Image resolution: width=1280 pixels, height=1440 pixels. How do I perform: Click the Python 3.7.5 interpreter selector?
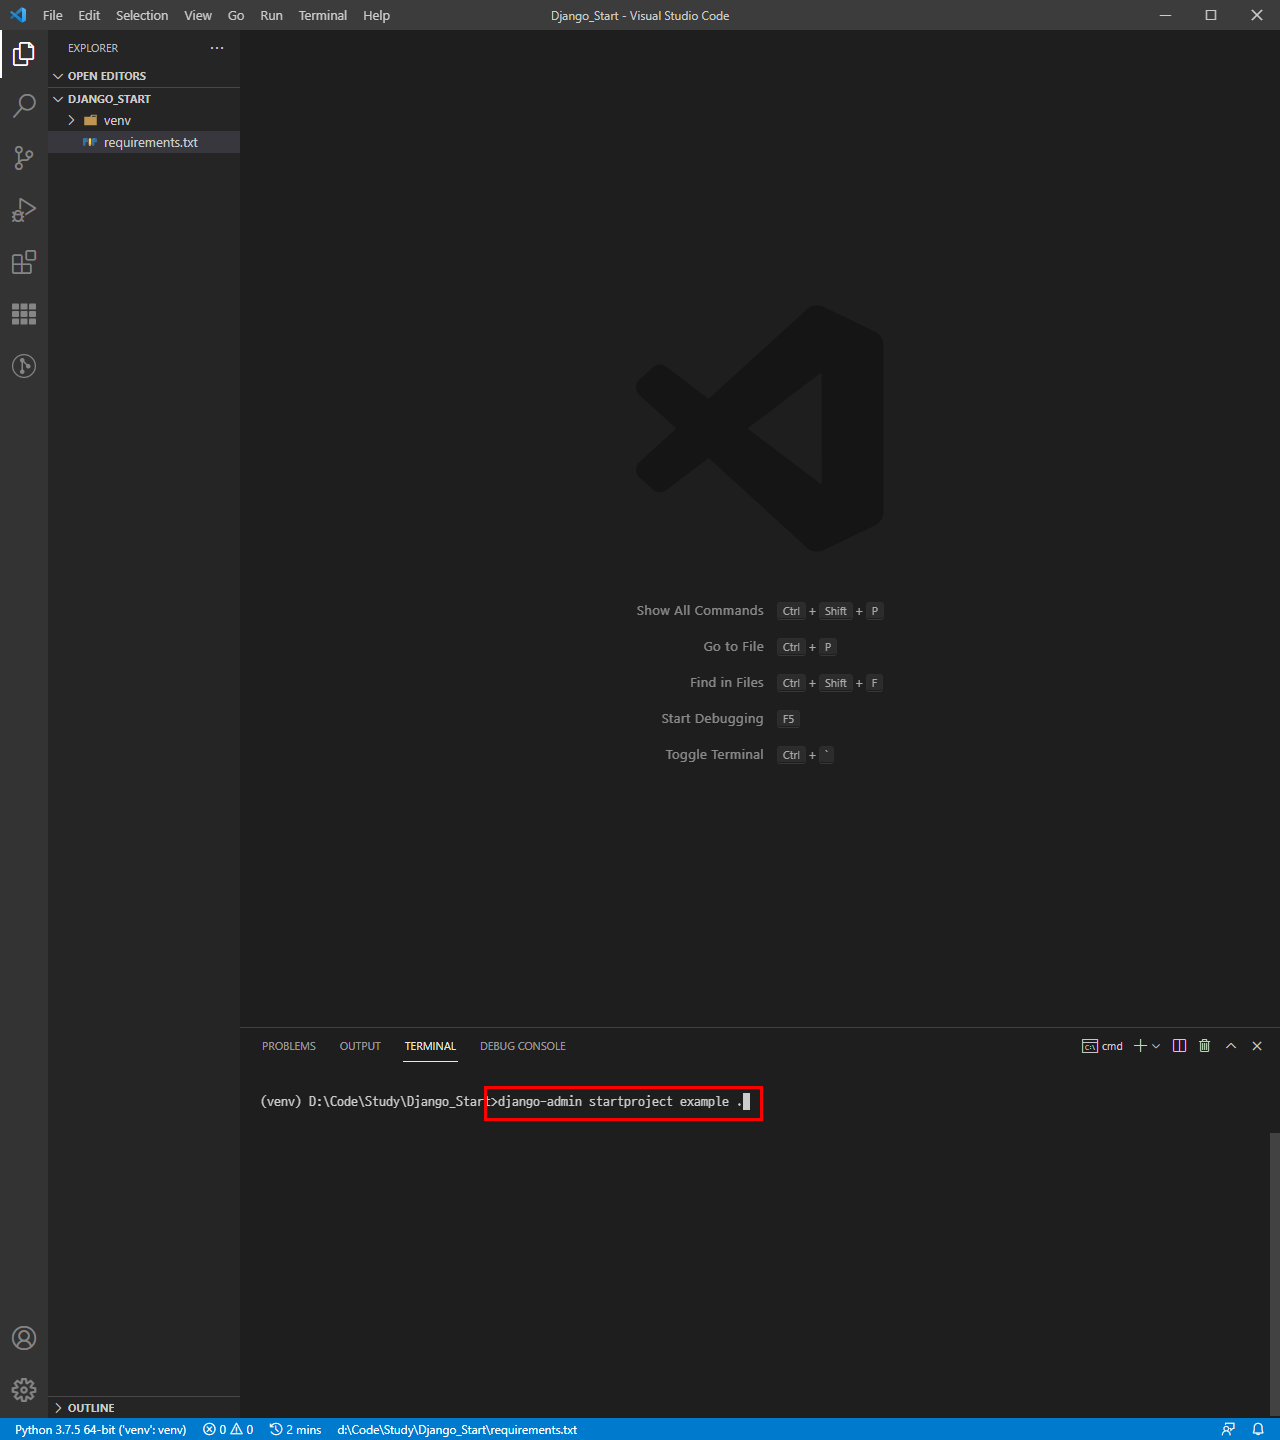pos(101,1429)
